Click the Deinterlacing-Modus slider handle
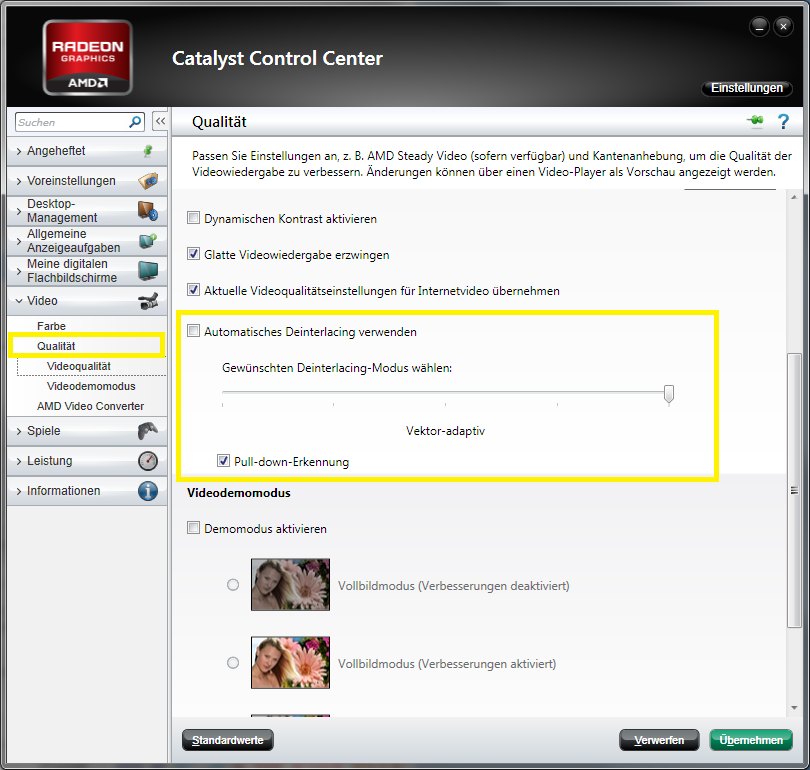The image size is (810, 770). click(669, 394)
